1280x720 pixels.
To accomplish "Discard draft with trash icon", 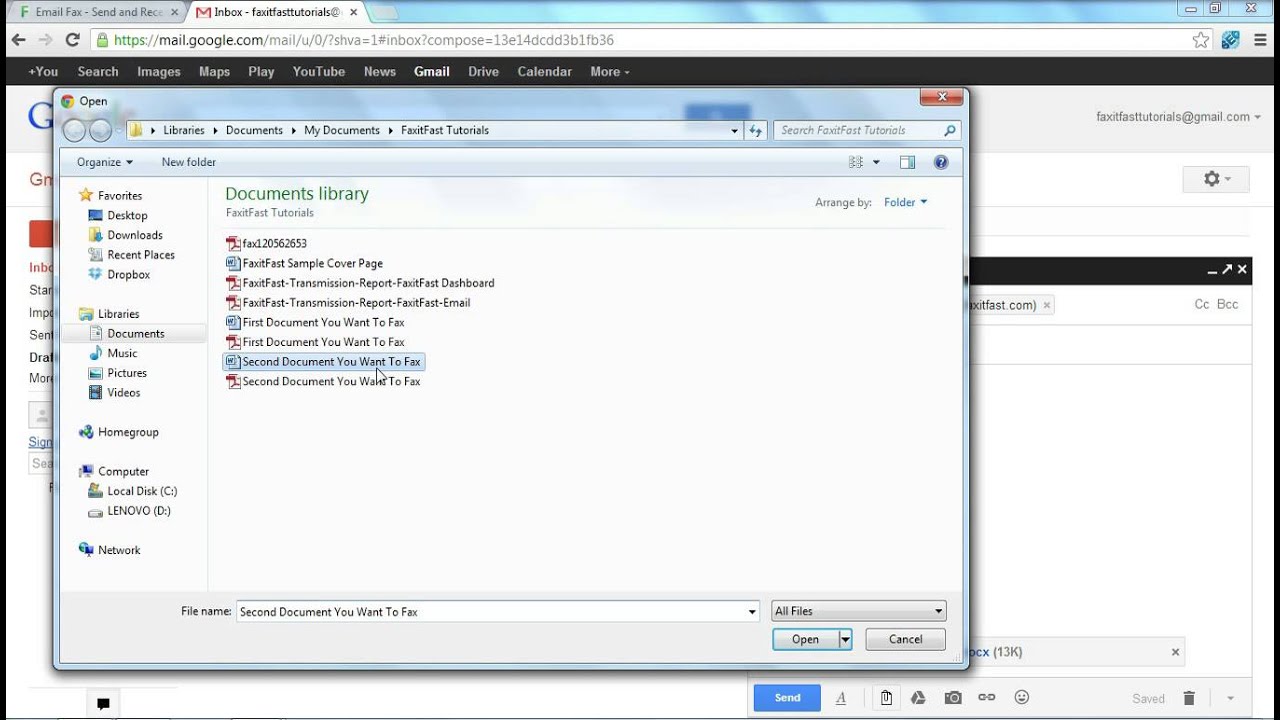I will click(1189, 698).
